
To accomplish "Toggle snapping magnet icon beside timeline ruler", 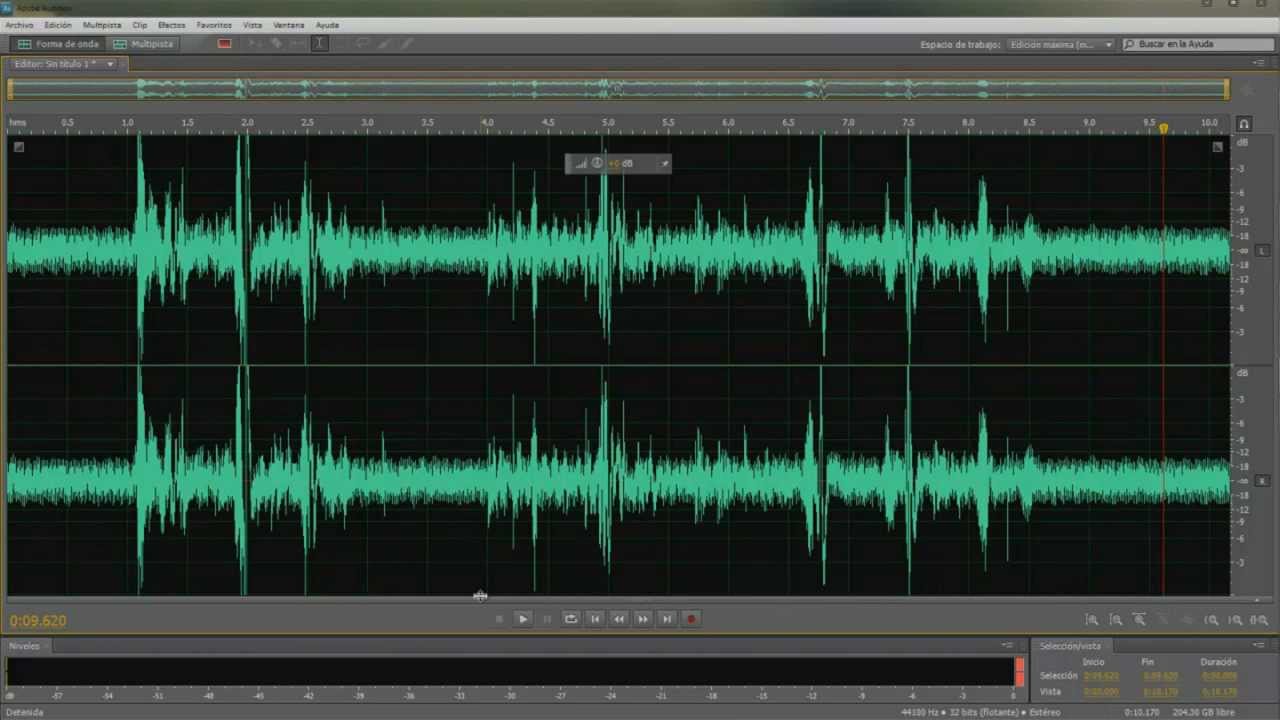I will [x=1244, y=124].
